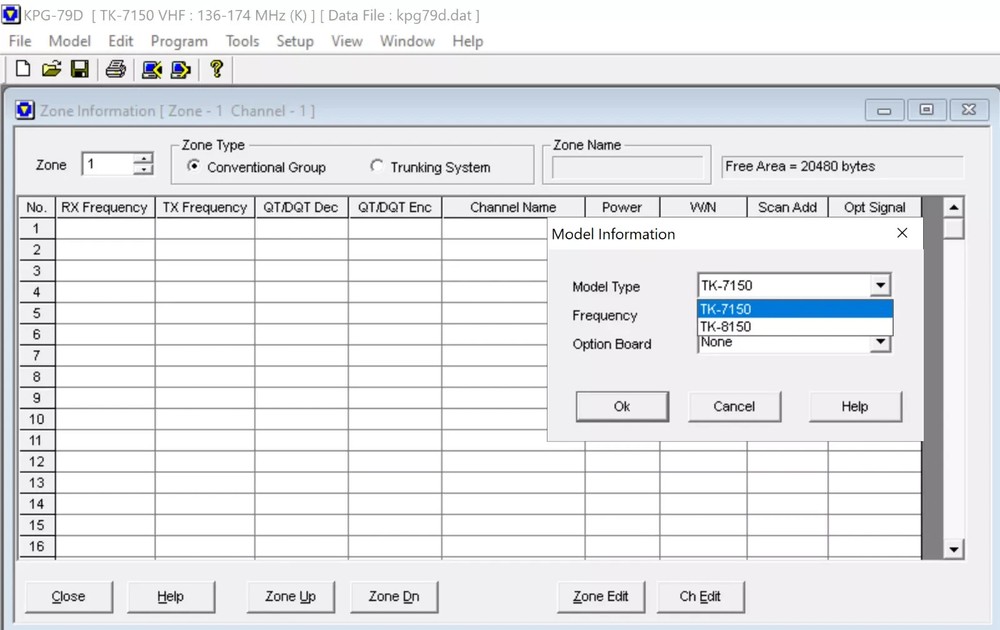Screen dimensions: 1000x630
Task: Save the data file with the floppy icon
Action: click(80, 68)
